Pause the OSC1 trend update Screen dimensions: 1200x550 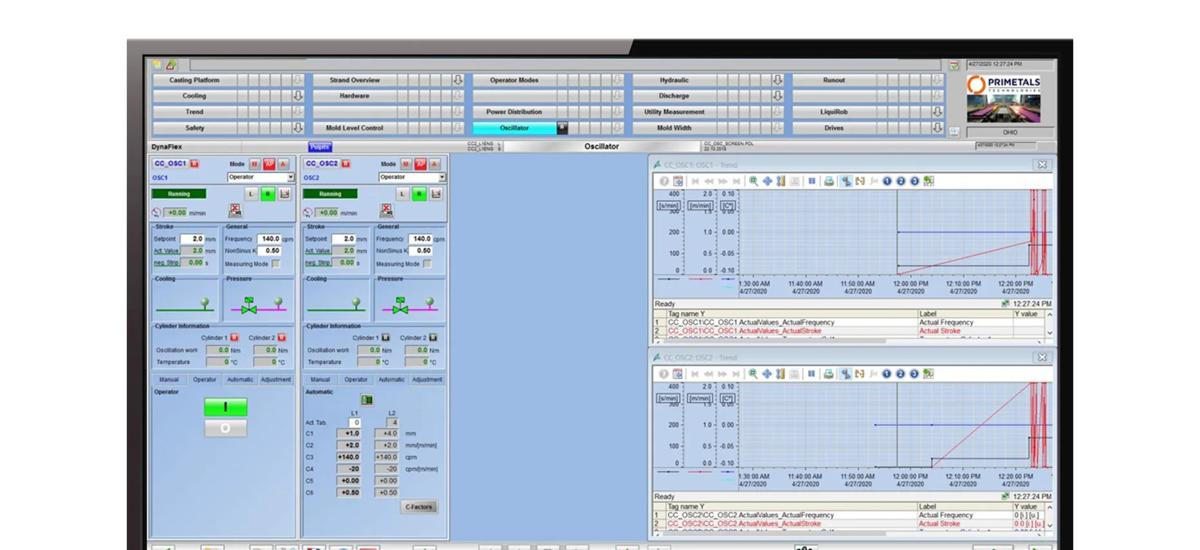[812, 181]
